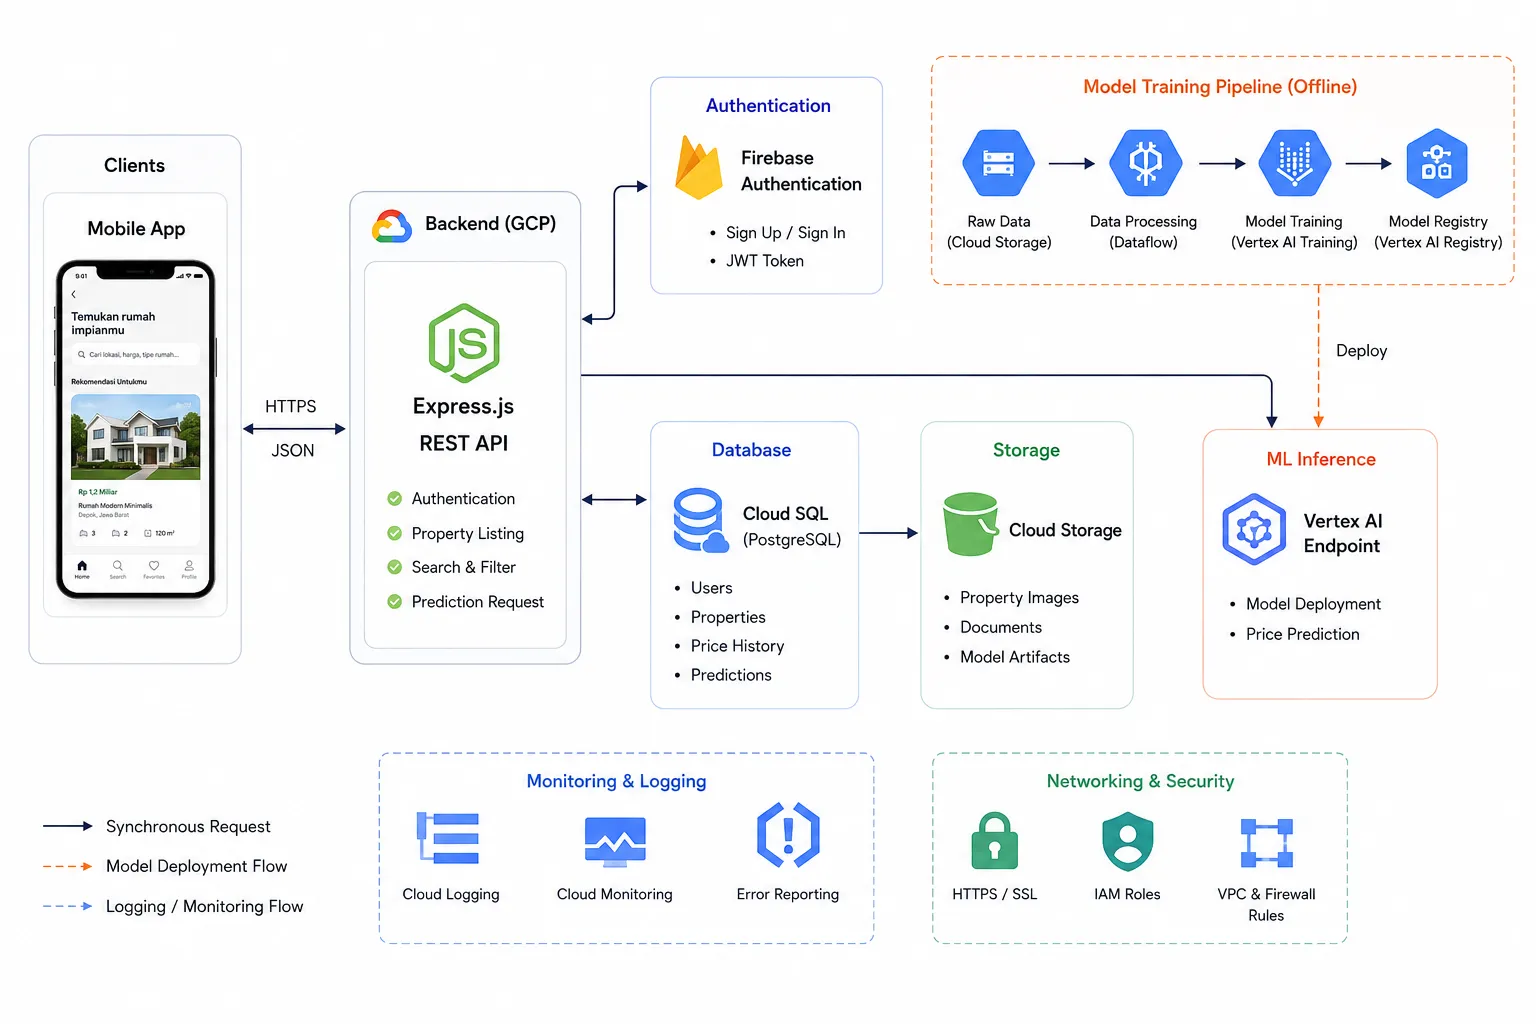This screenshot has height=1024, width=1536.
Task: Tap the back chevron in the mobile app
Action: pos(74,294)
